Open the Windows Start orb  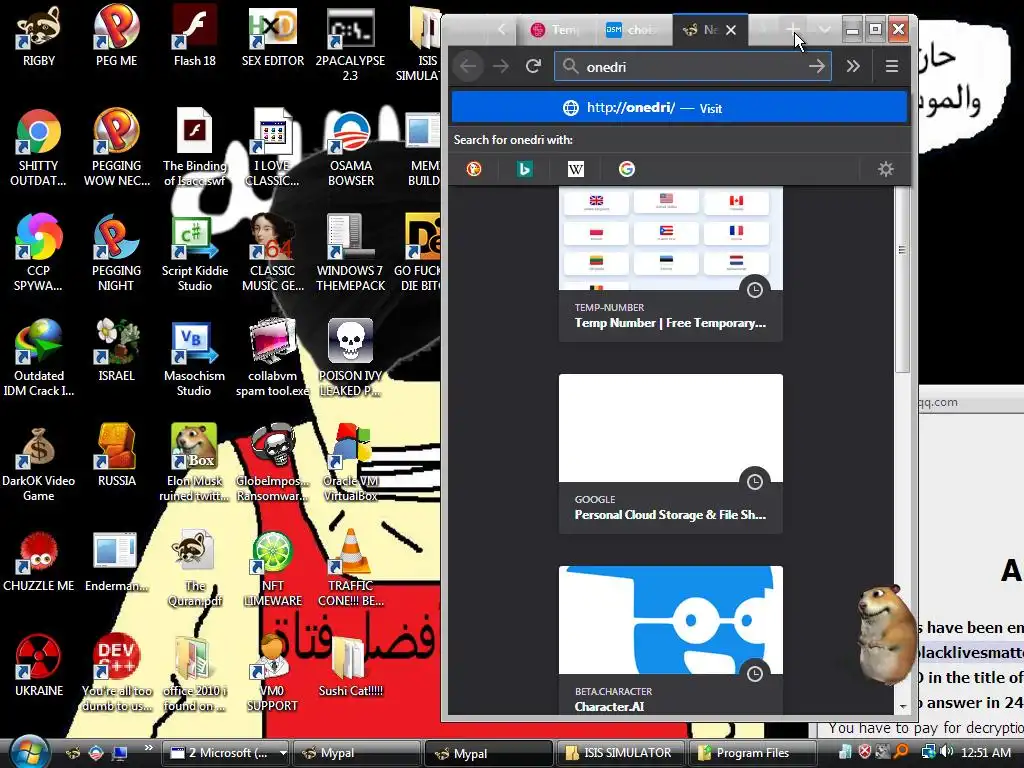click(x=30, y=752)
